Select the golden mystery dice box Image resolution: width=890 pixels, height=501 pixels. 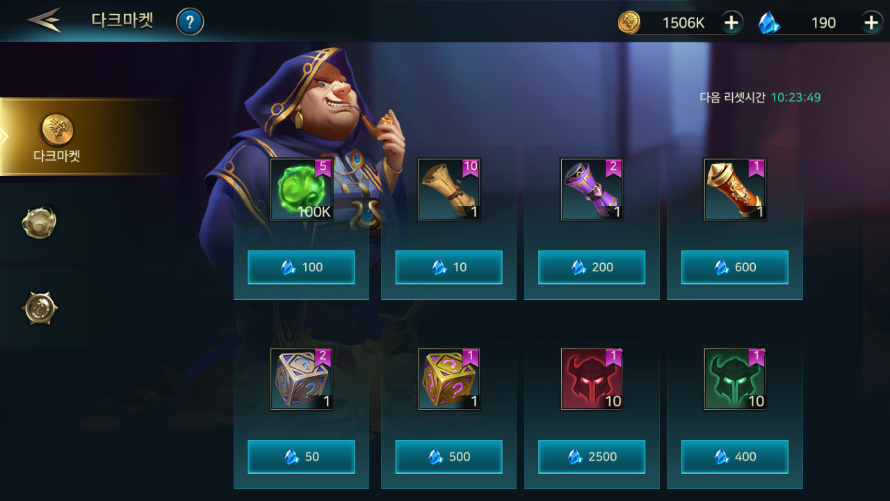pyautogui.click(x=449, y=379)
